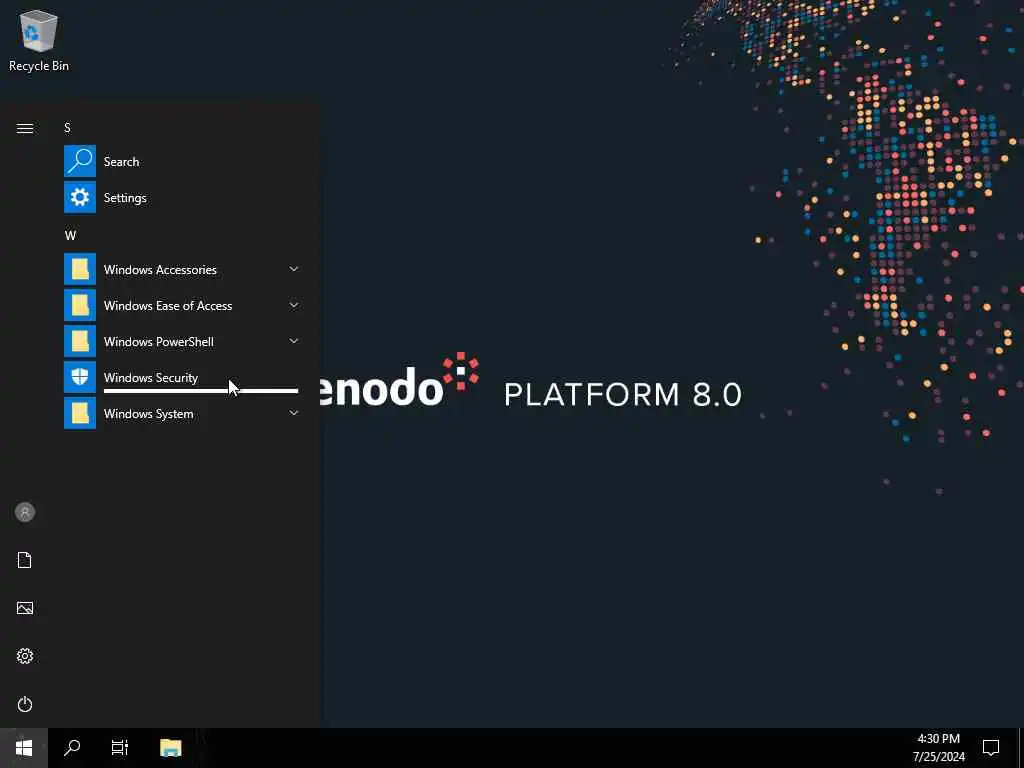1024x768 pixels.
Task: Open Documents from the Start sidebar
Action: pos(25,560)
